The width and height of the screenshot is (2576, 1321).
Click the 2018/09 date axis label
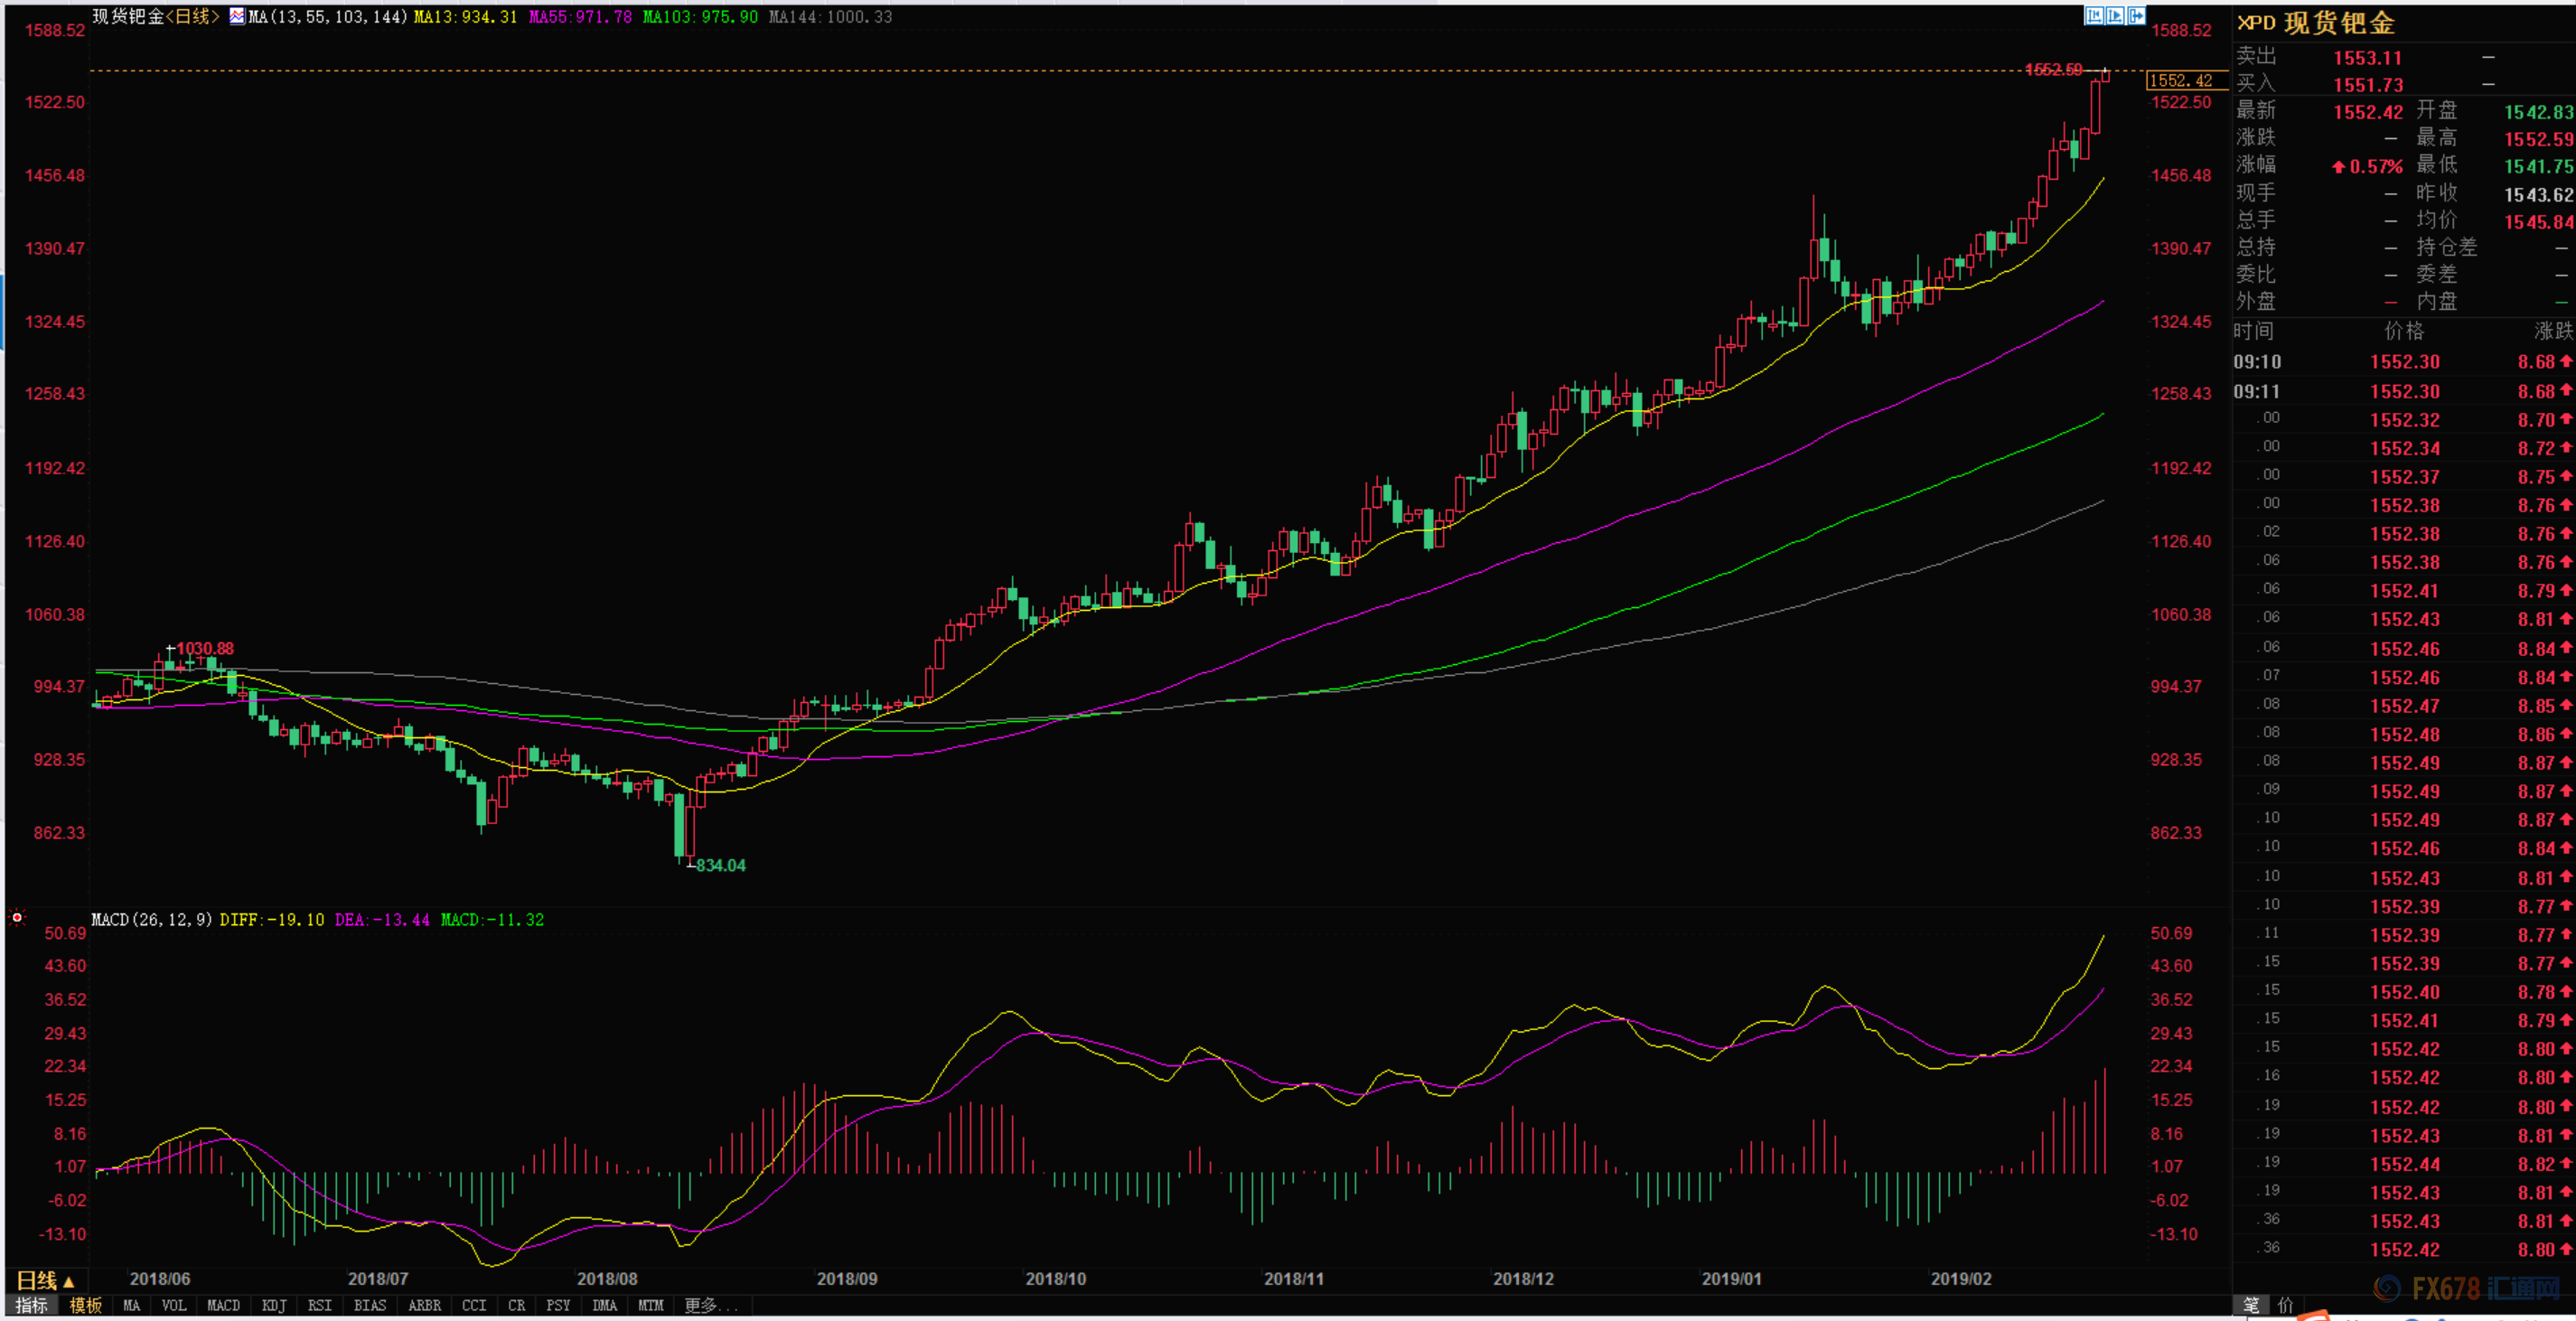[x=847, y=1278]
